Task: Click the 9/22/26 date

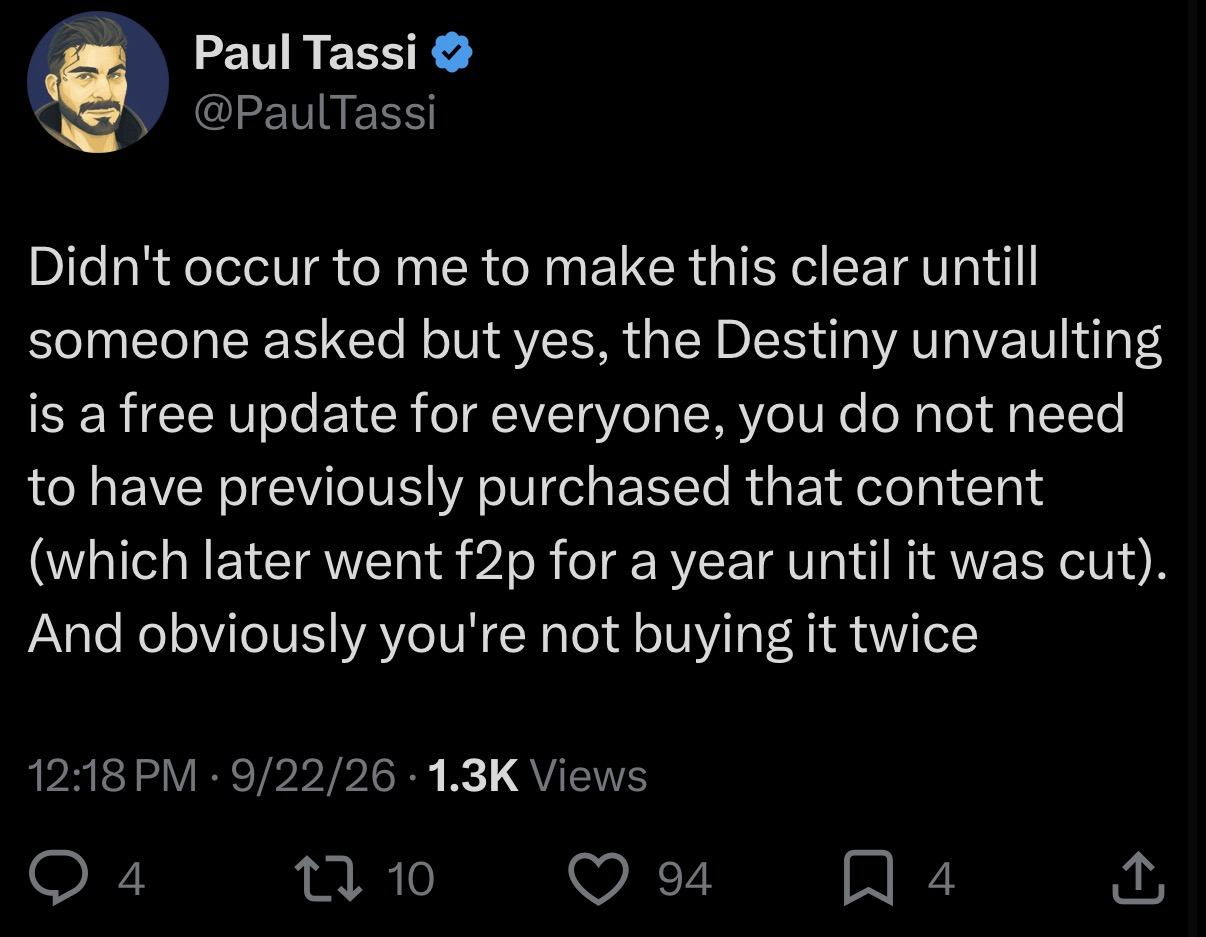Action: (313, 776)
